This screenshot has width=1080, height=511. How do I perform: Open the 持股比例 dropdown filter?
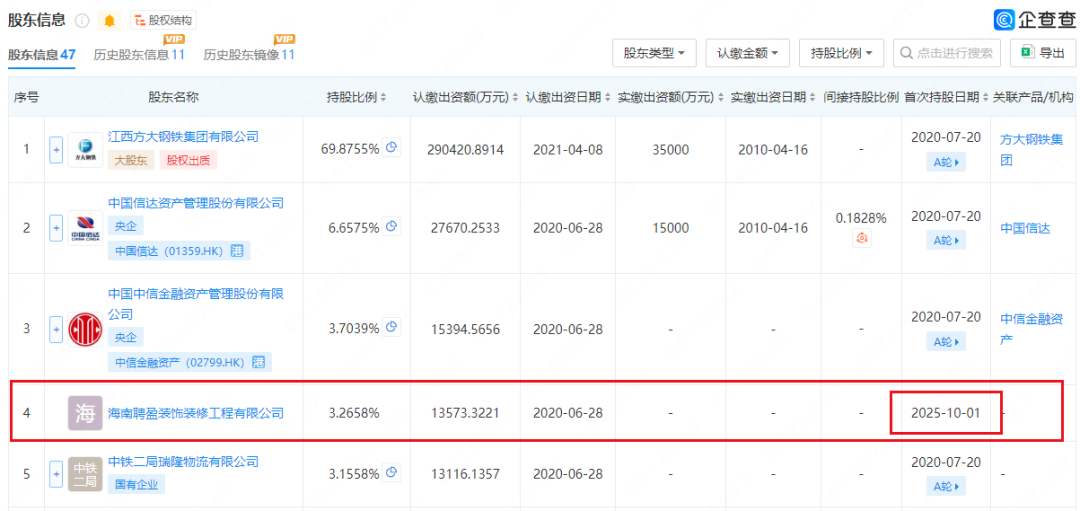842,53
